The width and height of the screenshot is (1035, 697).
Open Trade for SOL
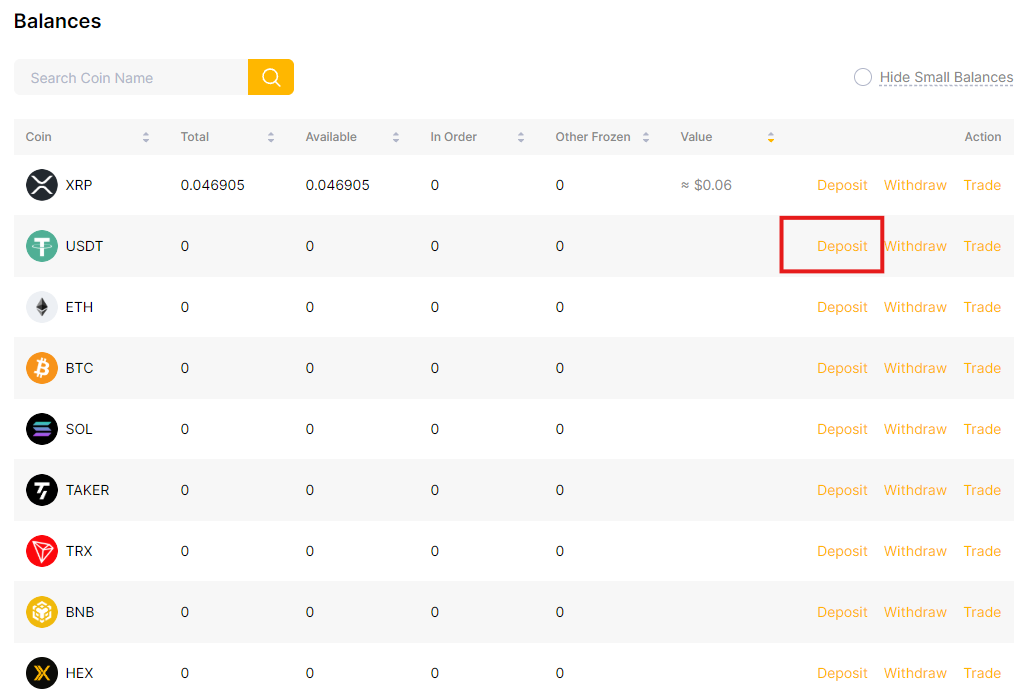click(982, 430)
